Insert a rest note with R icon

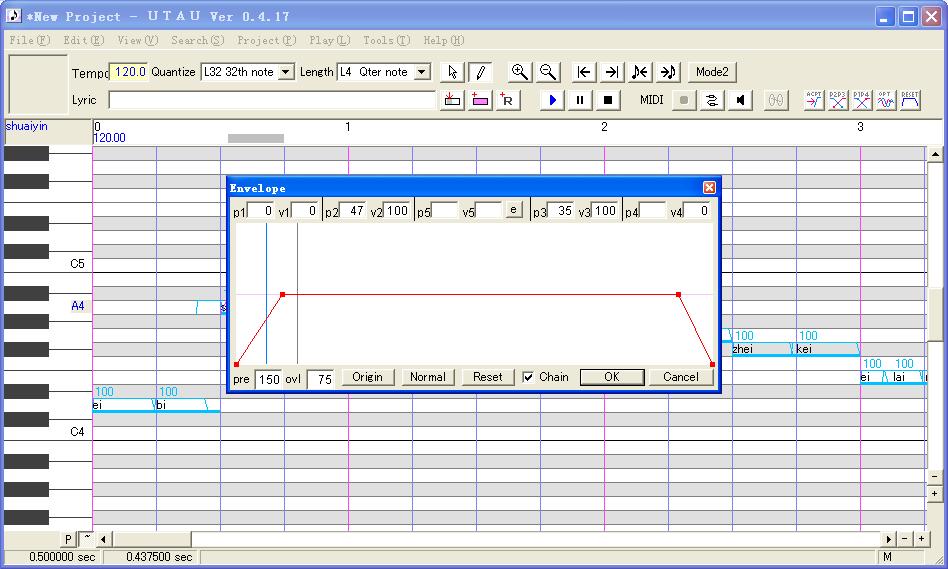pos(507,100)
